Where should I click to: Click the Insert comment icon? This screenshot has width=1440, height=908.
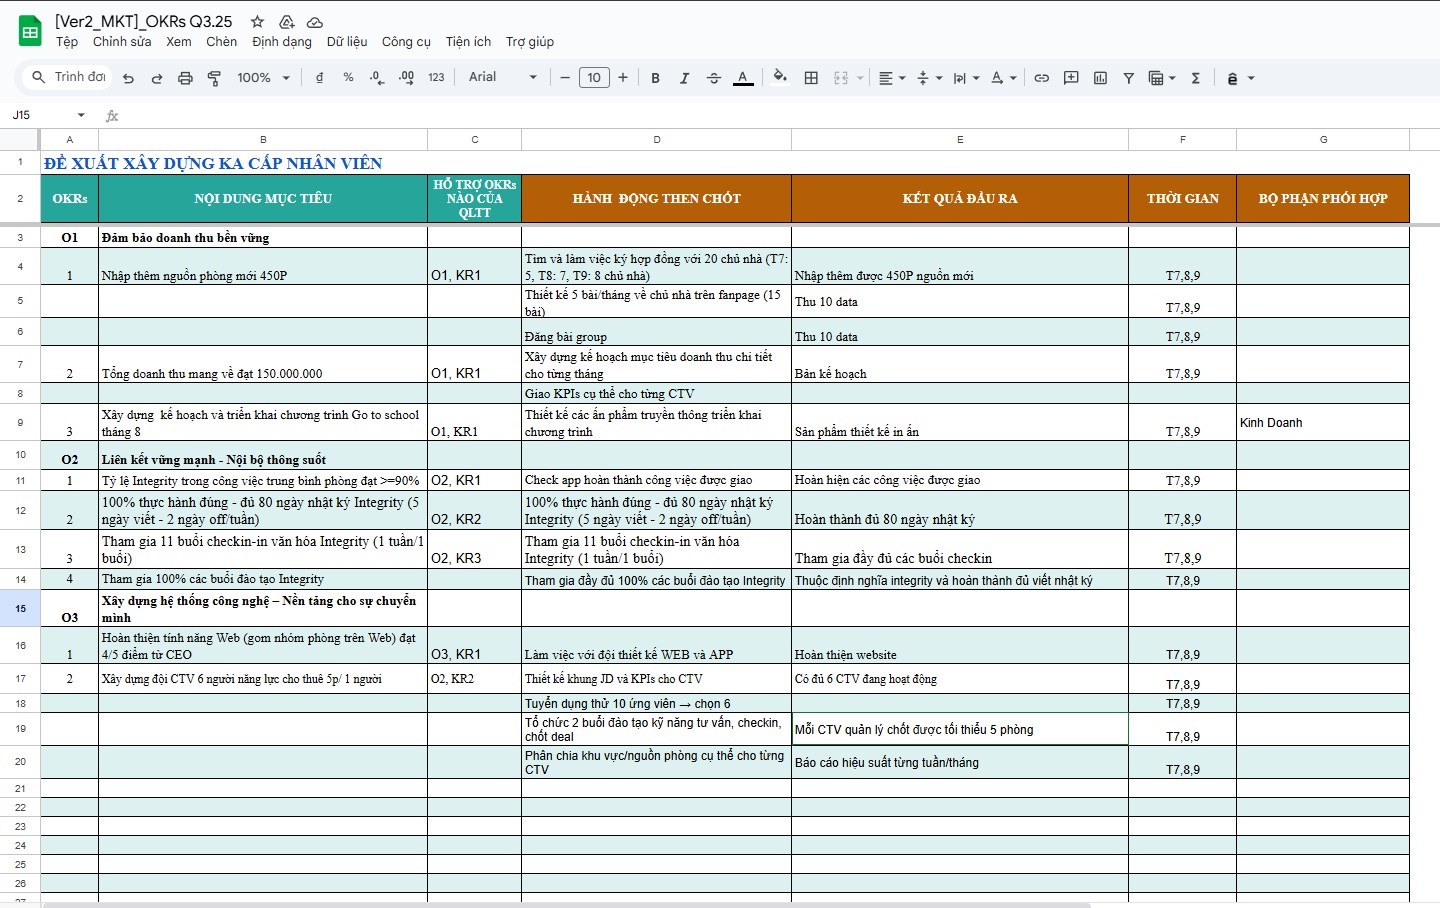[1071, 78]
